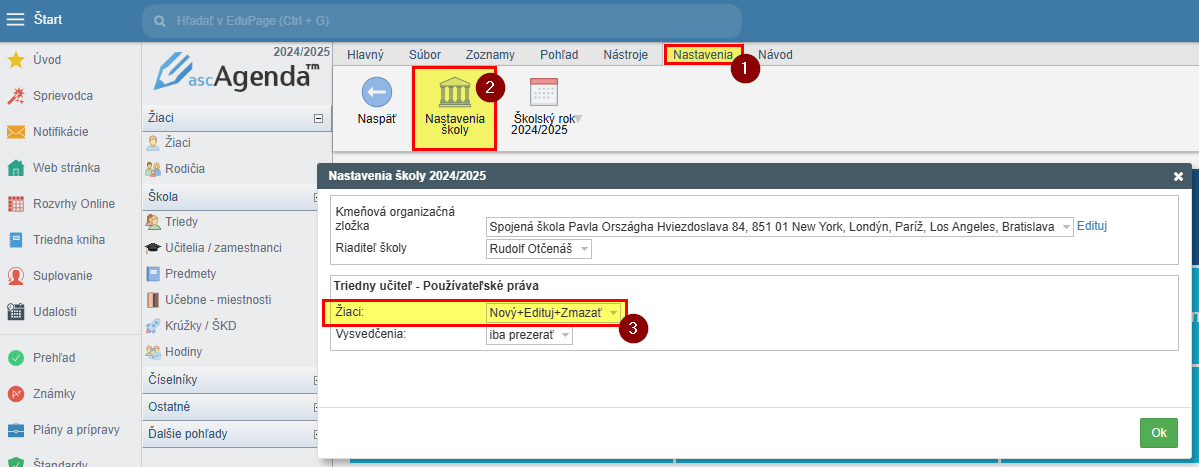Viewport: 1199px width, 467px height.
Task: Open the hamburger menu next to Štart
Action: tap(16, 20)
